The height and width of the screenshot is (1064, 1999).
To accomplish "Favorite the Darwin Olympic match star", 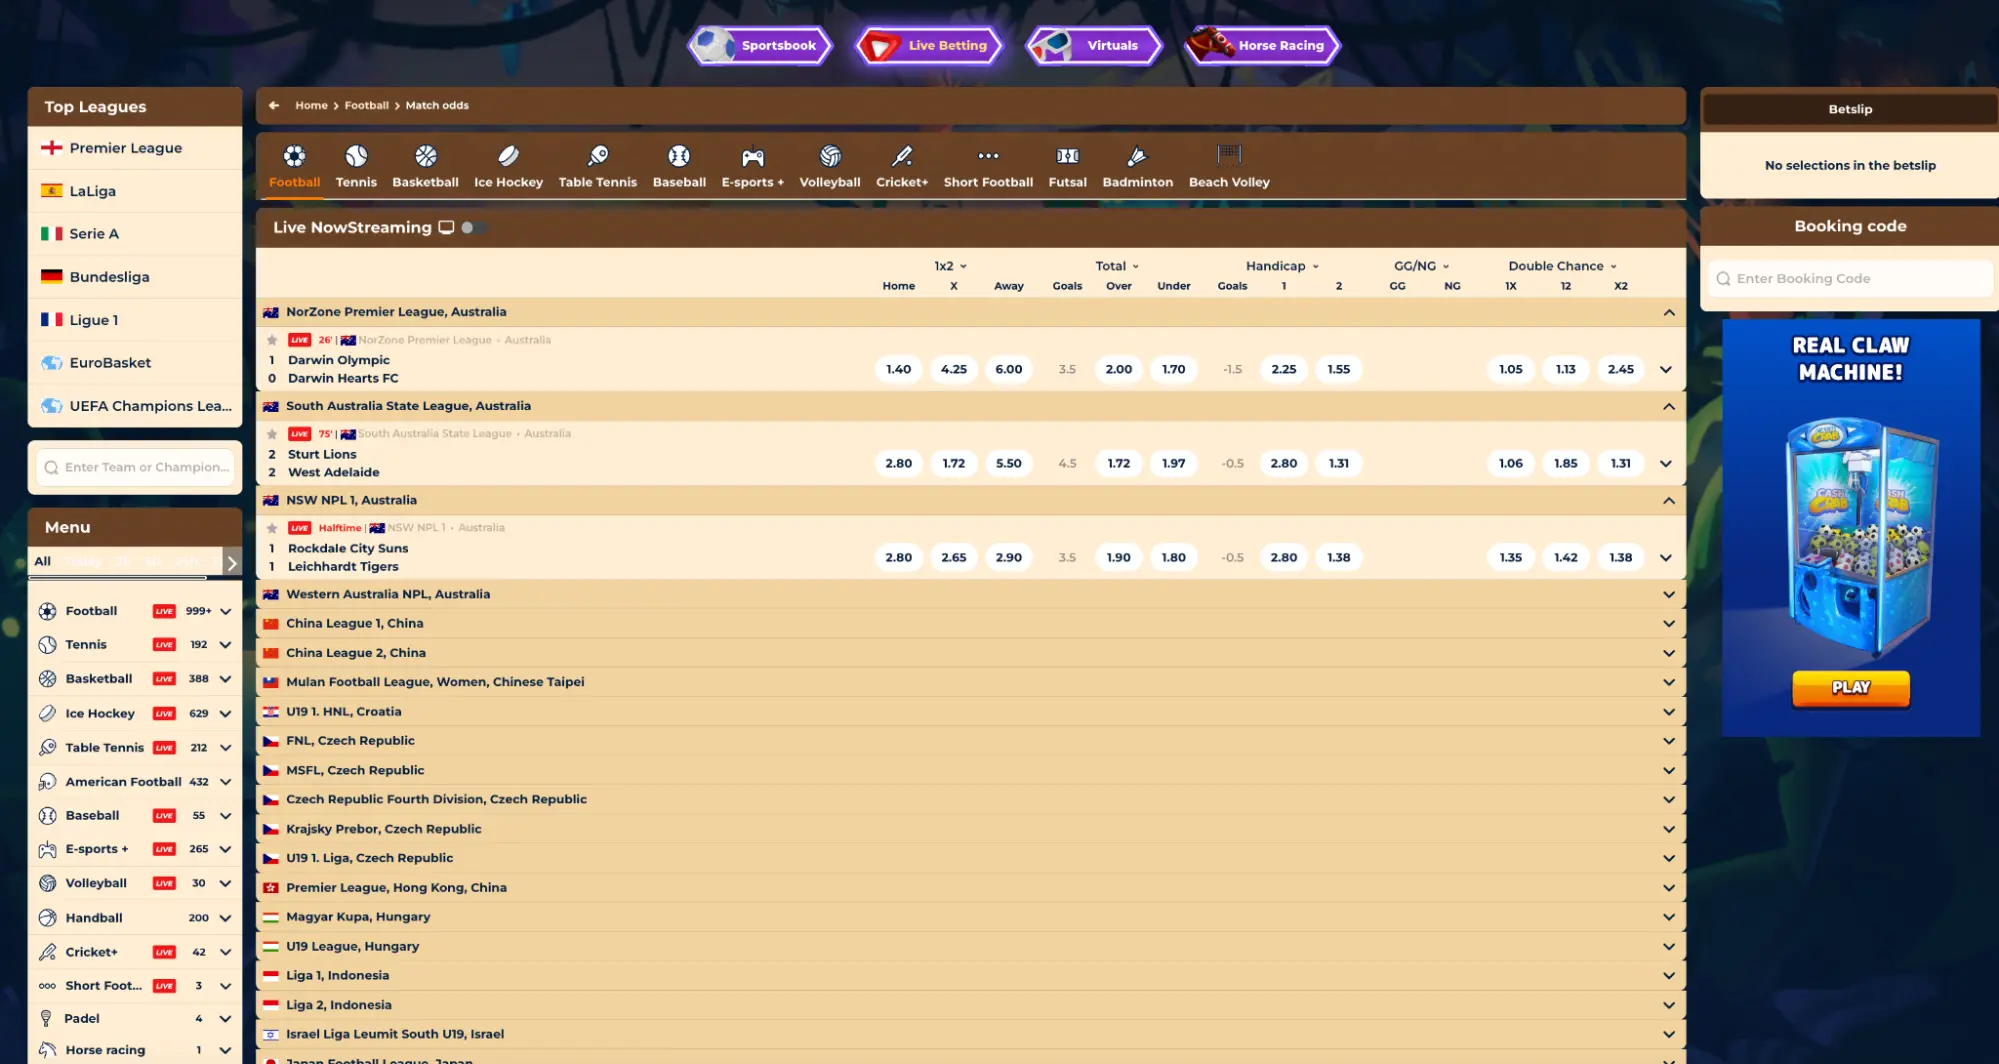I will (272, 340).
